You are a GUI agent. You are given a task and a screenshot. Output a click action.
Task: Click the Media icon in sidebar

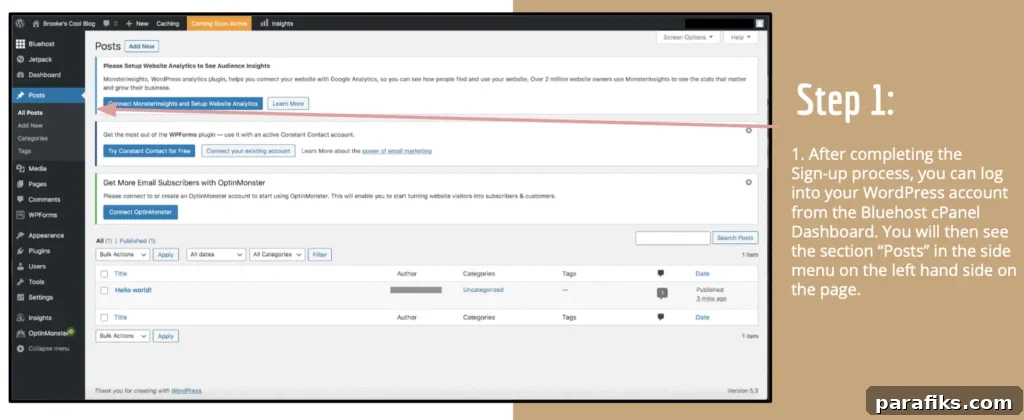[x=21, y=169]
